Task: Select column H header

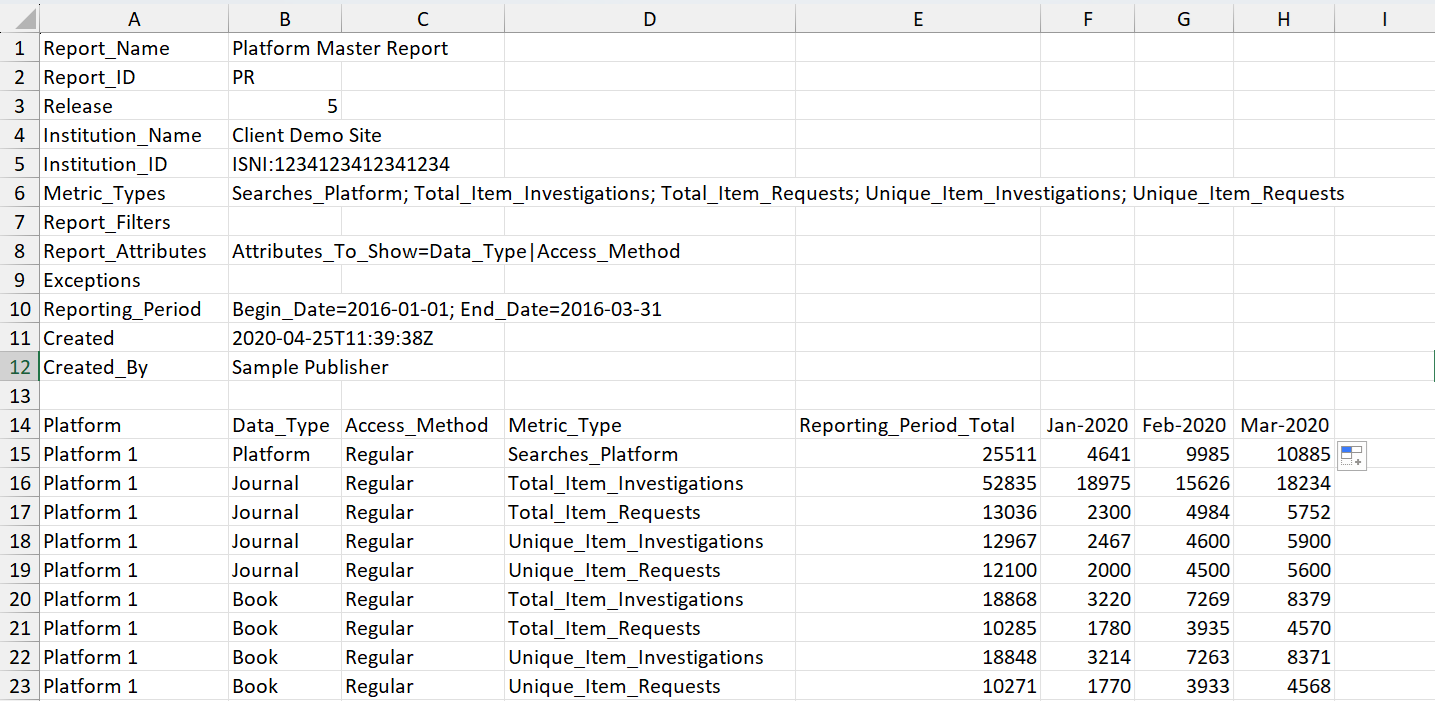Action: [x=1284, y=19]
